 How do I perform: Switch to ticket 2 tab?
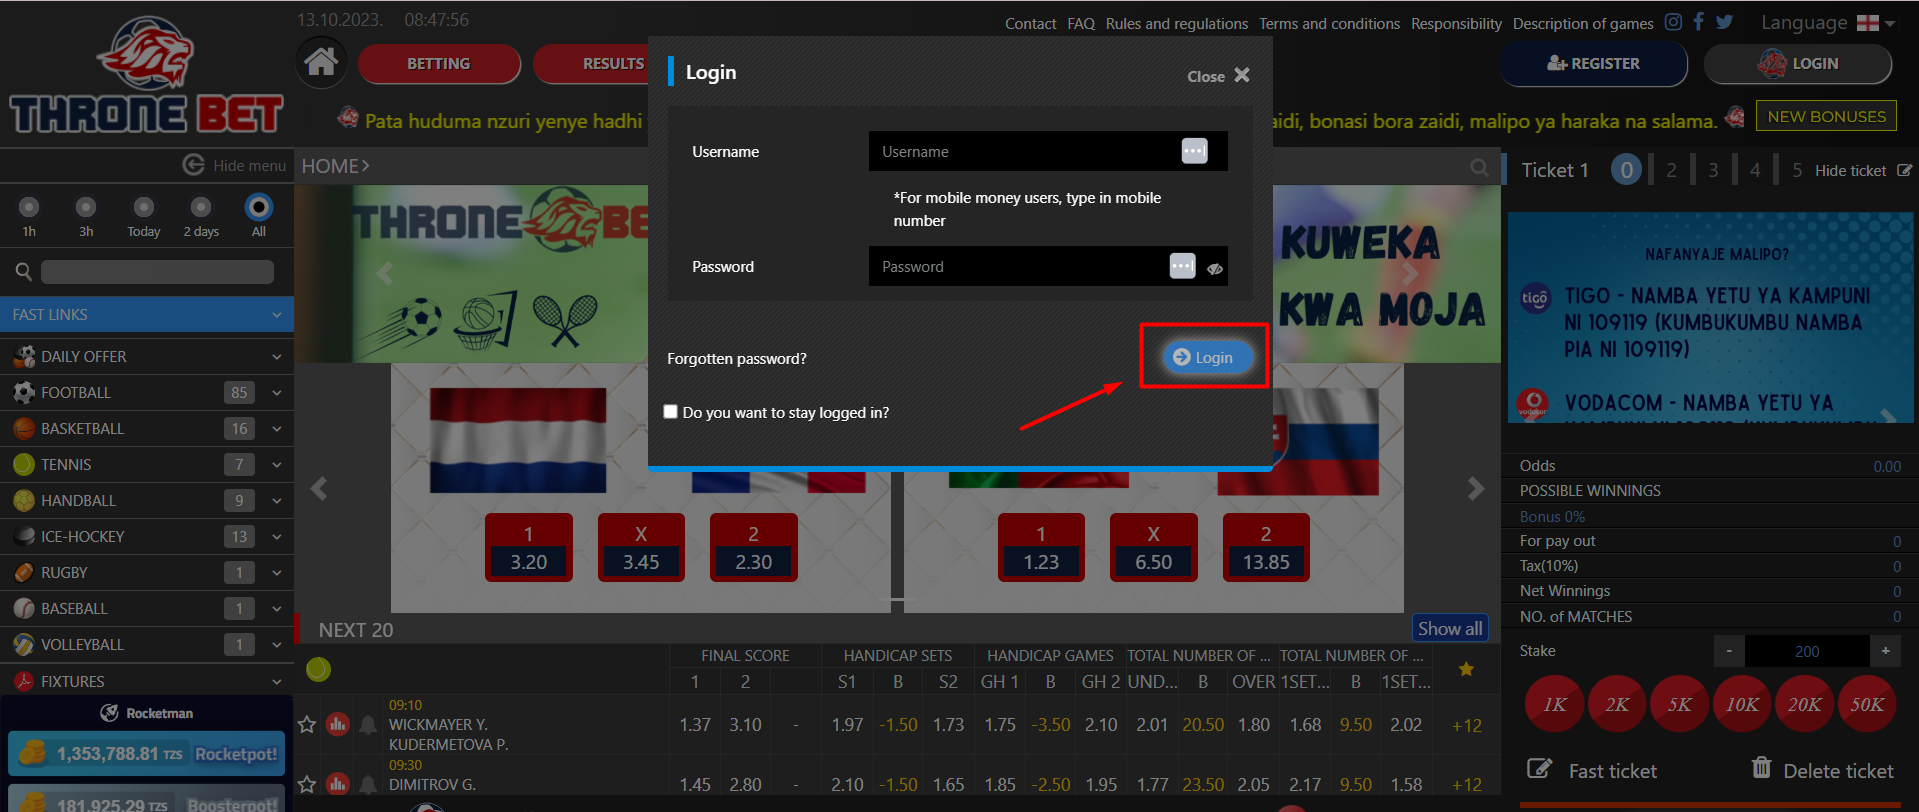pyautogui.click(x=1671, y=170)
